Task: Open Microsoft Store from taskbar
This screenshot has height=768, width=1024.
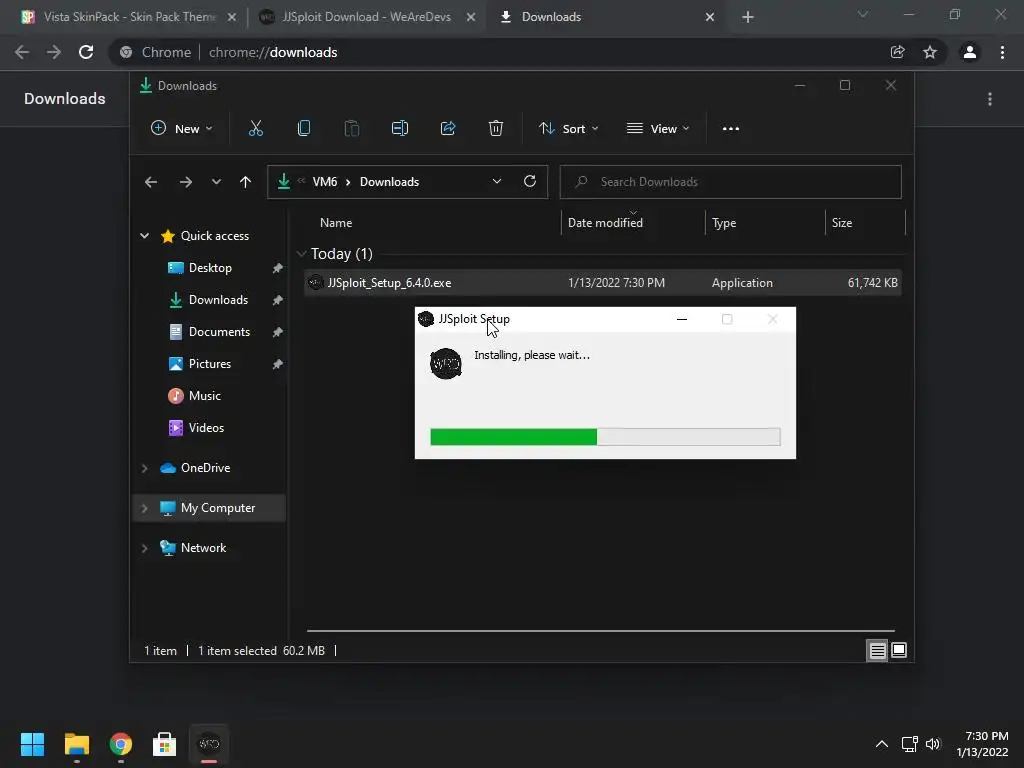Action: point(165,744)
